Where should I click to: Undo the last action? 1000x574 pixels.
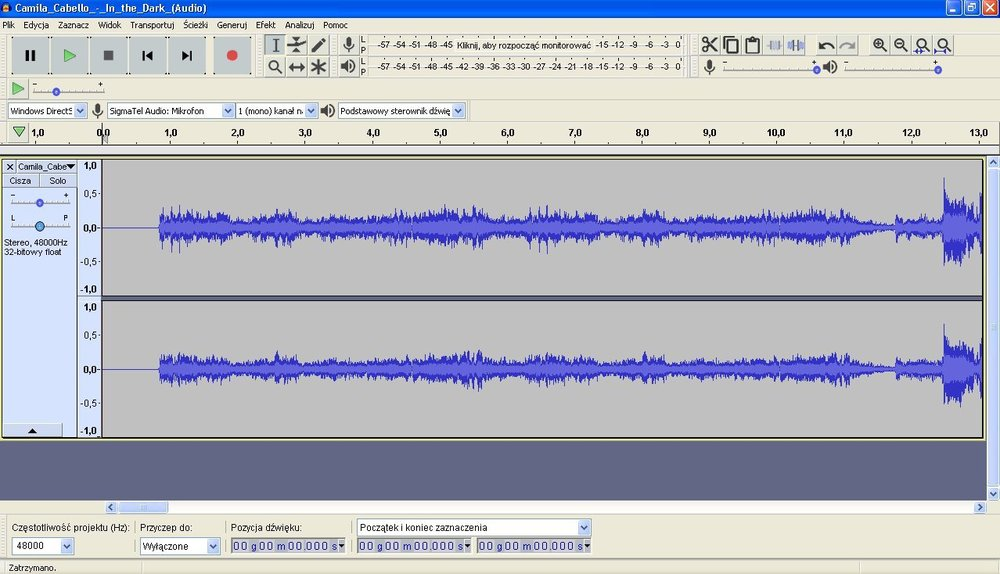click(826, 45)
